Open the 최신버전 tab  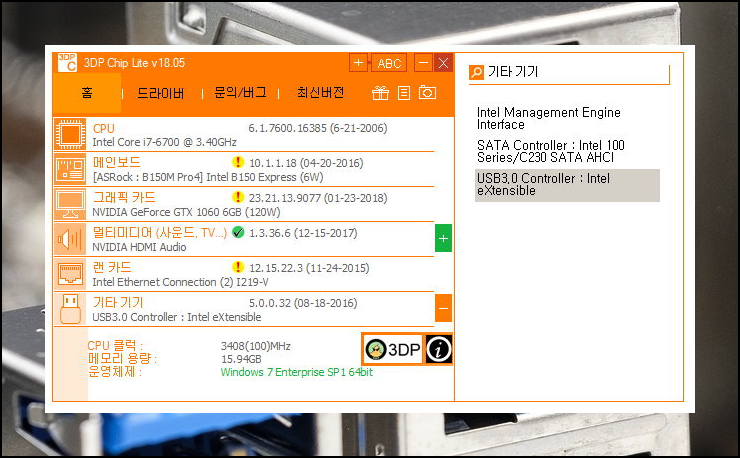coord(320,93)
